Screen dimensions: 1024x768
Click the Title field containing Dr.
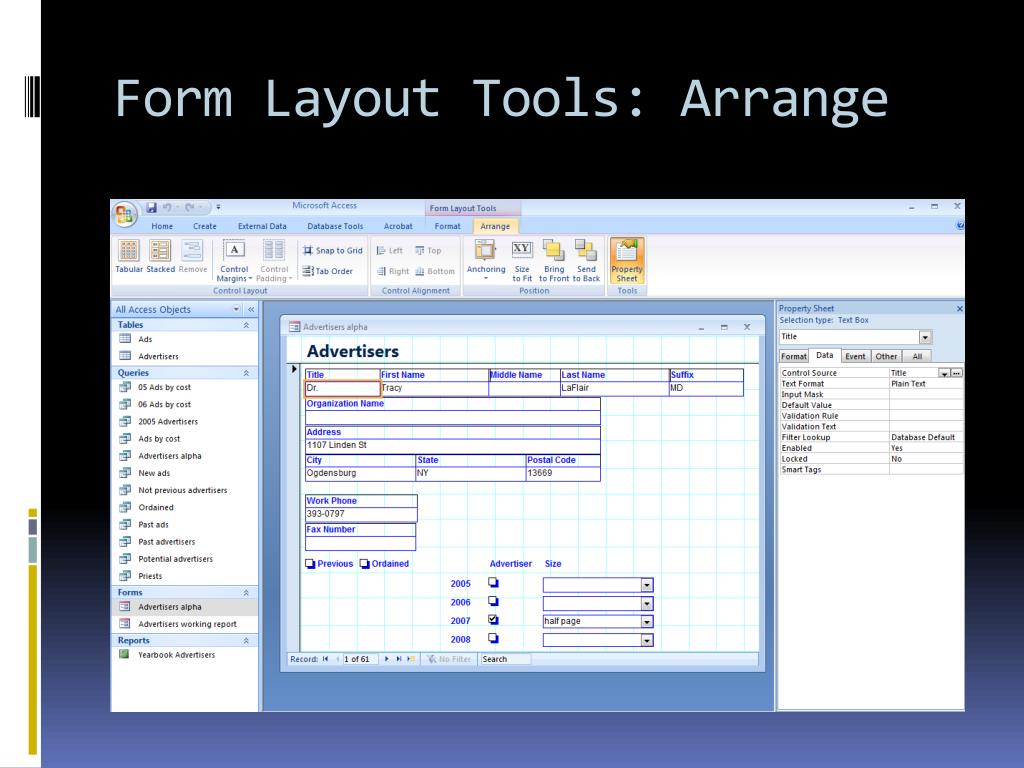pyautogui.click(x=342, y=389)
